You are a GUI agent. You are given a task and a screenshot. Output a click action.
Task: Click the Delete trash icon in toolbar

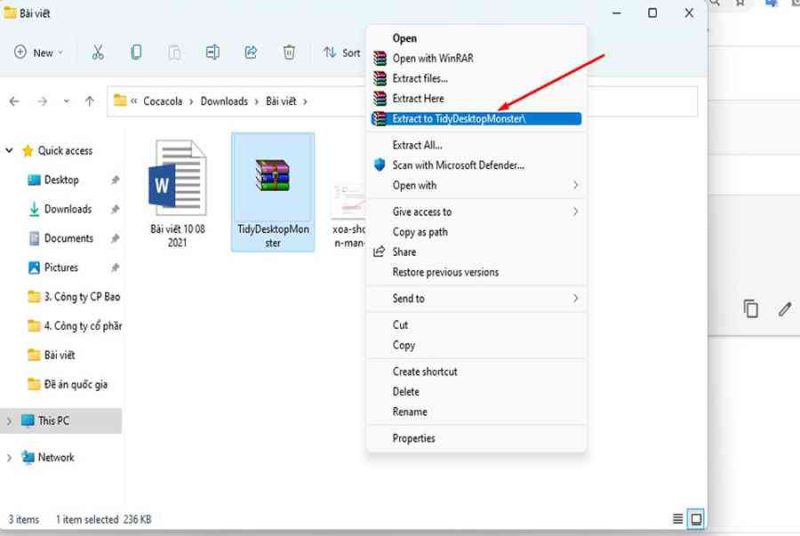tap(289, 52)
